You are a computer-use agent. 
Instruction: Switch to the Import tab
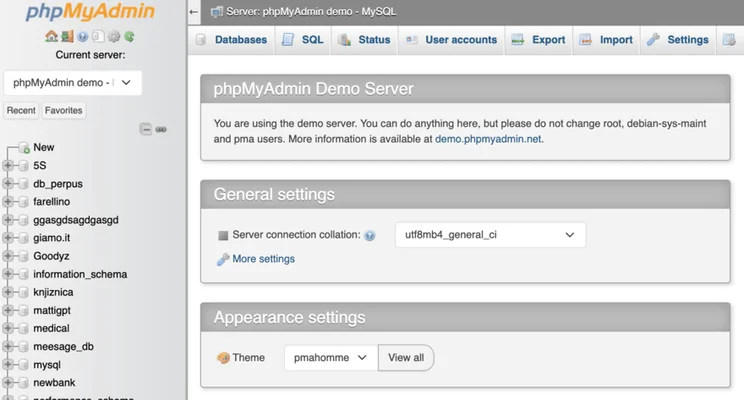pyautogui.click(x=606, y=40)
